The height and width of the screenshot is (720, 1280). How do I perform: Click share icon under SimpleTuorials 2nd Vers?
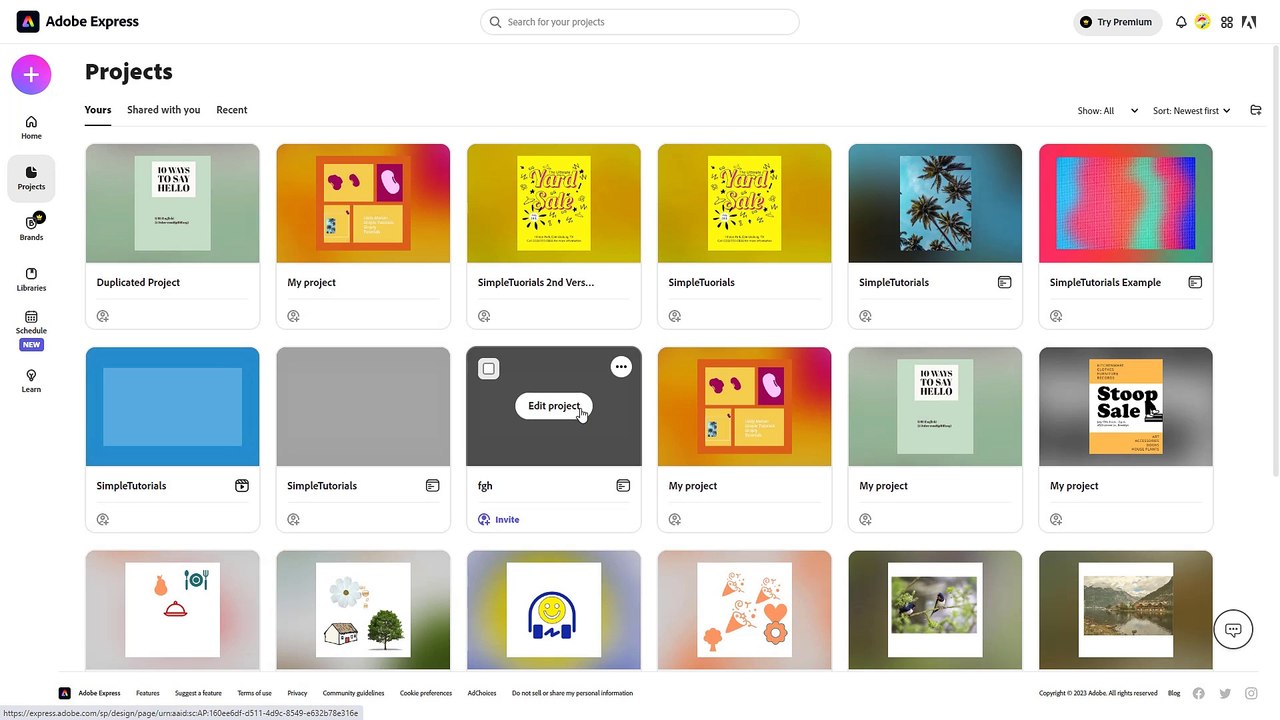point(484,316)
